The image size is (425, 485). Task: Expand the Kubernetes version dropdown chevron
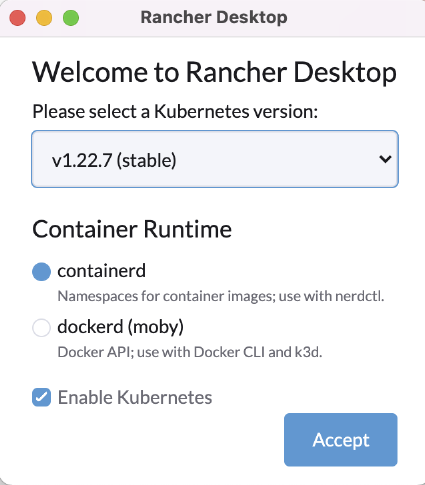coord(385,159)
